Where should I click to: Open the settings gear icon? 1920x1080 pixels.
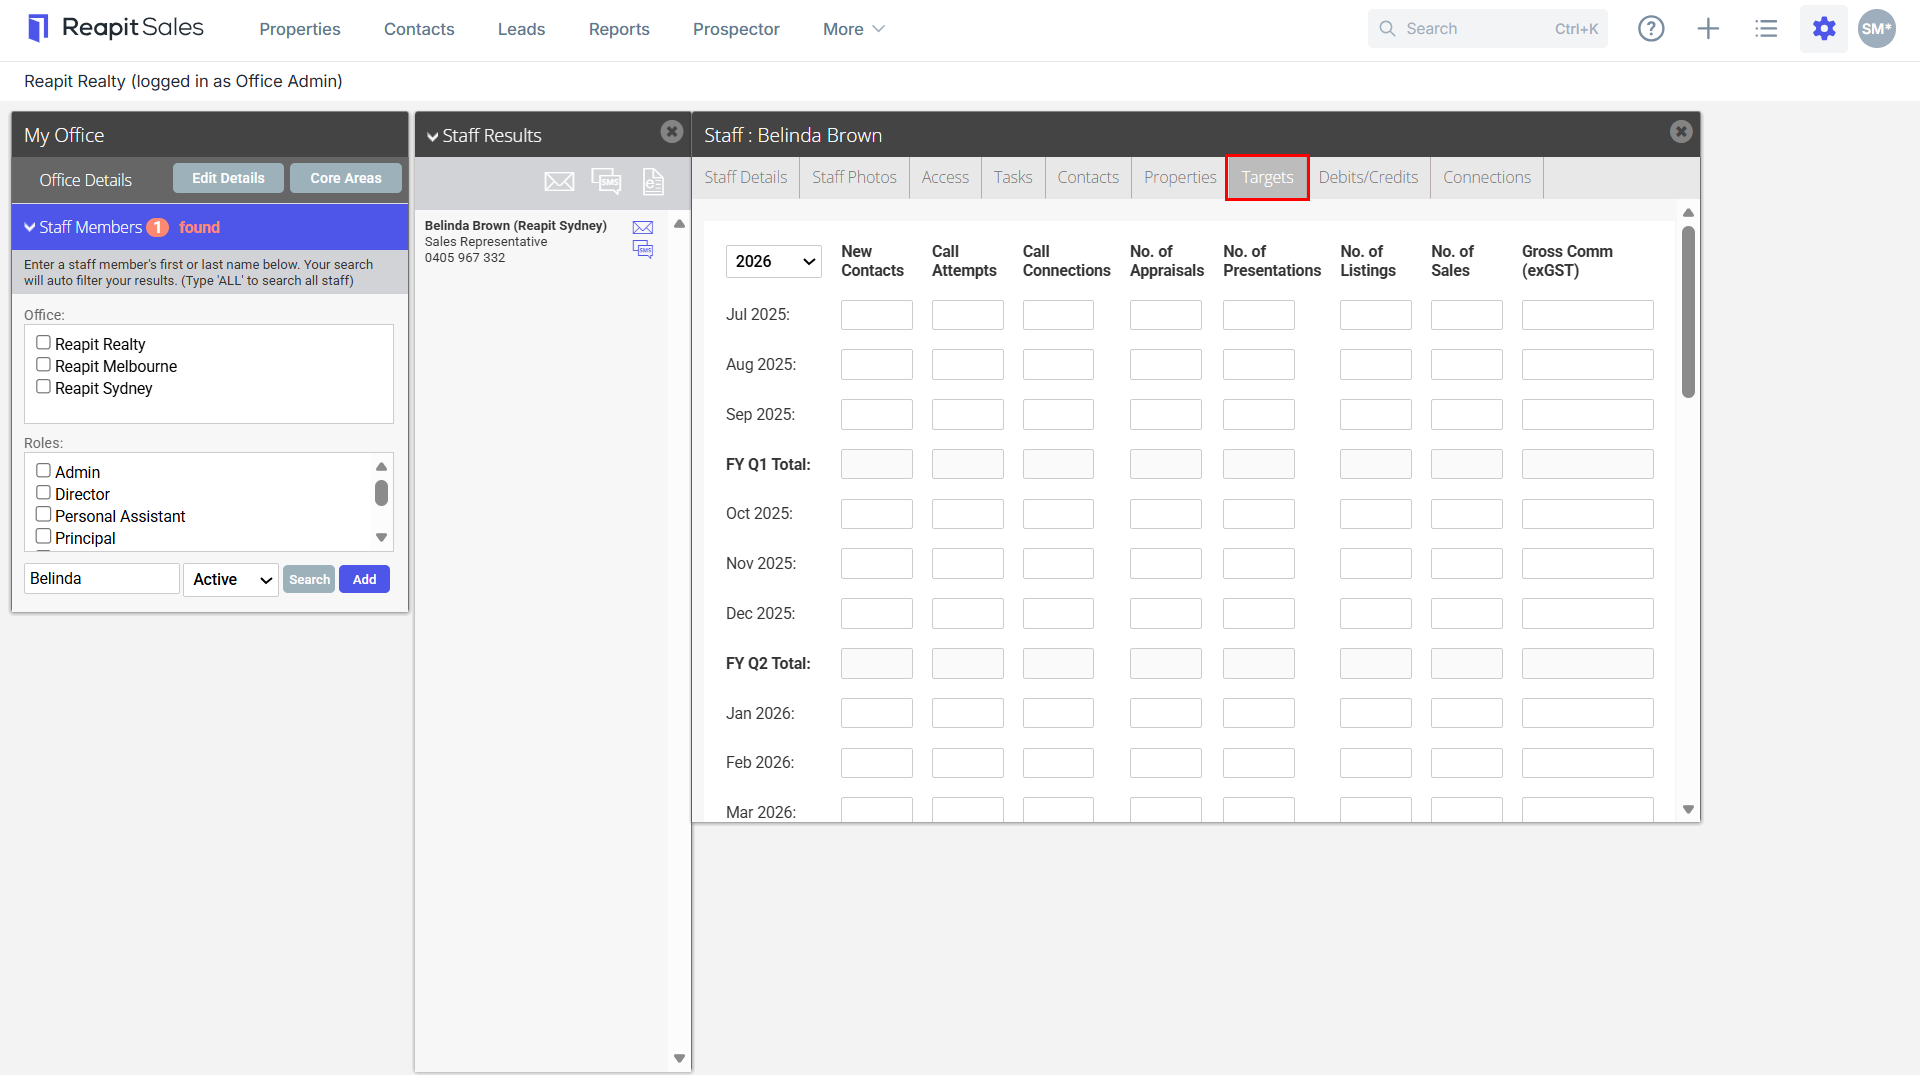pyautogui.click(x=1824, y=29)
